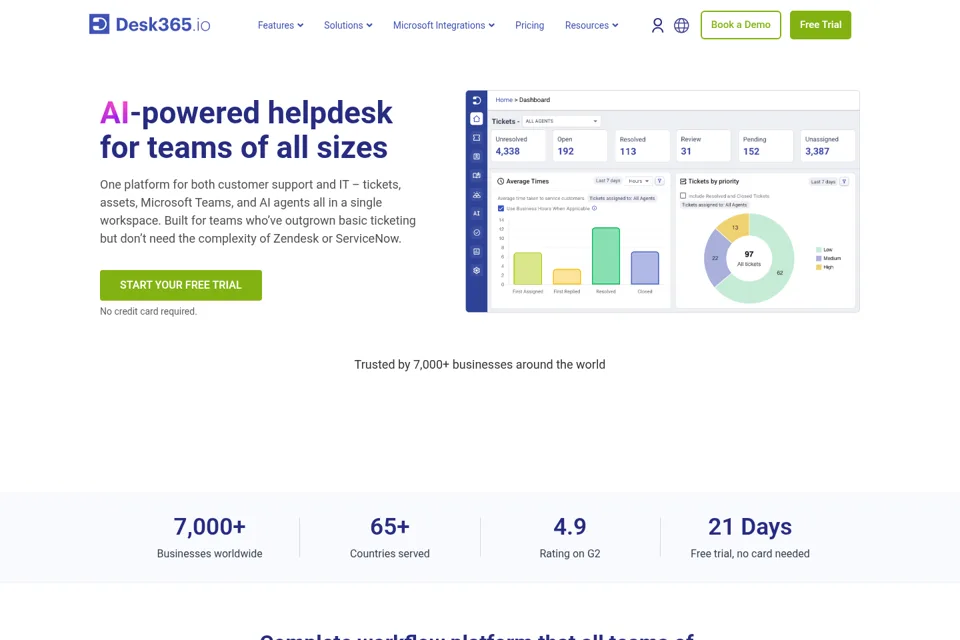Click 'No credit card required.' text
This screenshot has height=640, width=960.
[x=148, y=311]
